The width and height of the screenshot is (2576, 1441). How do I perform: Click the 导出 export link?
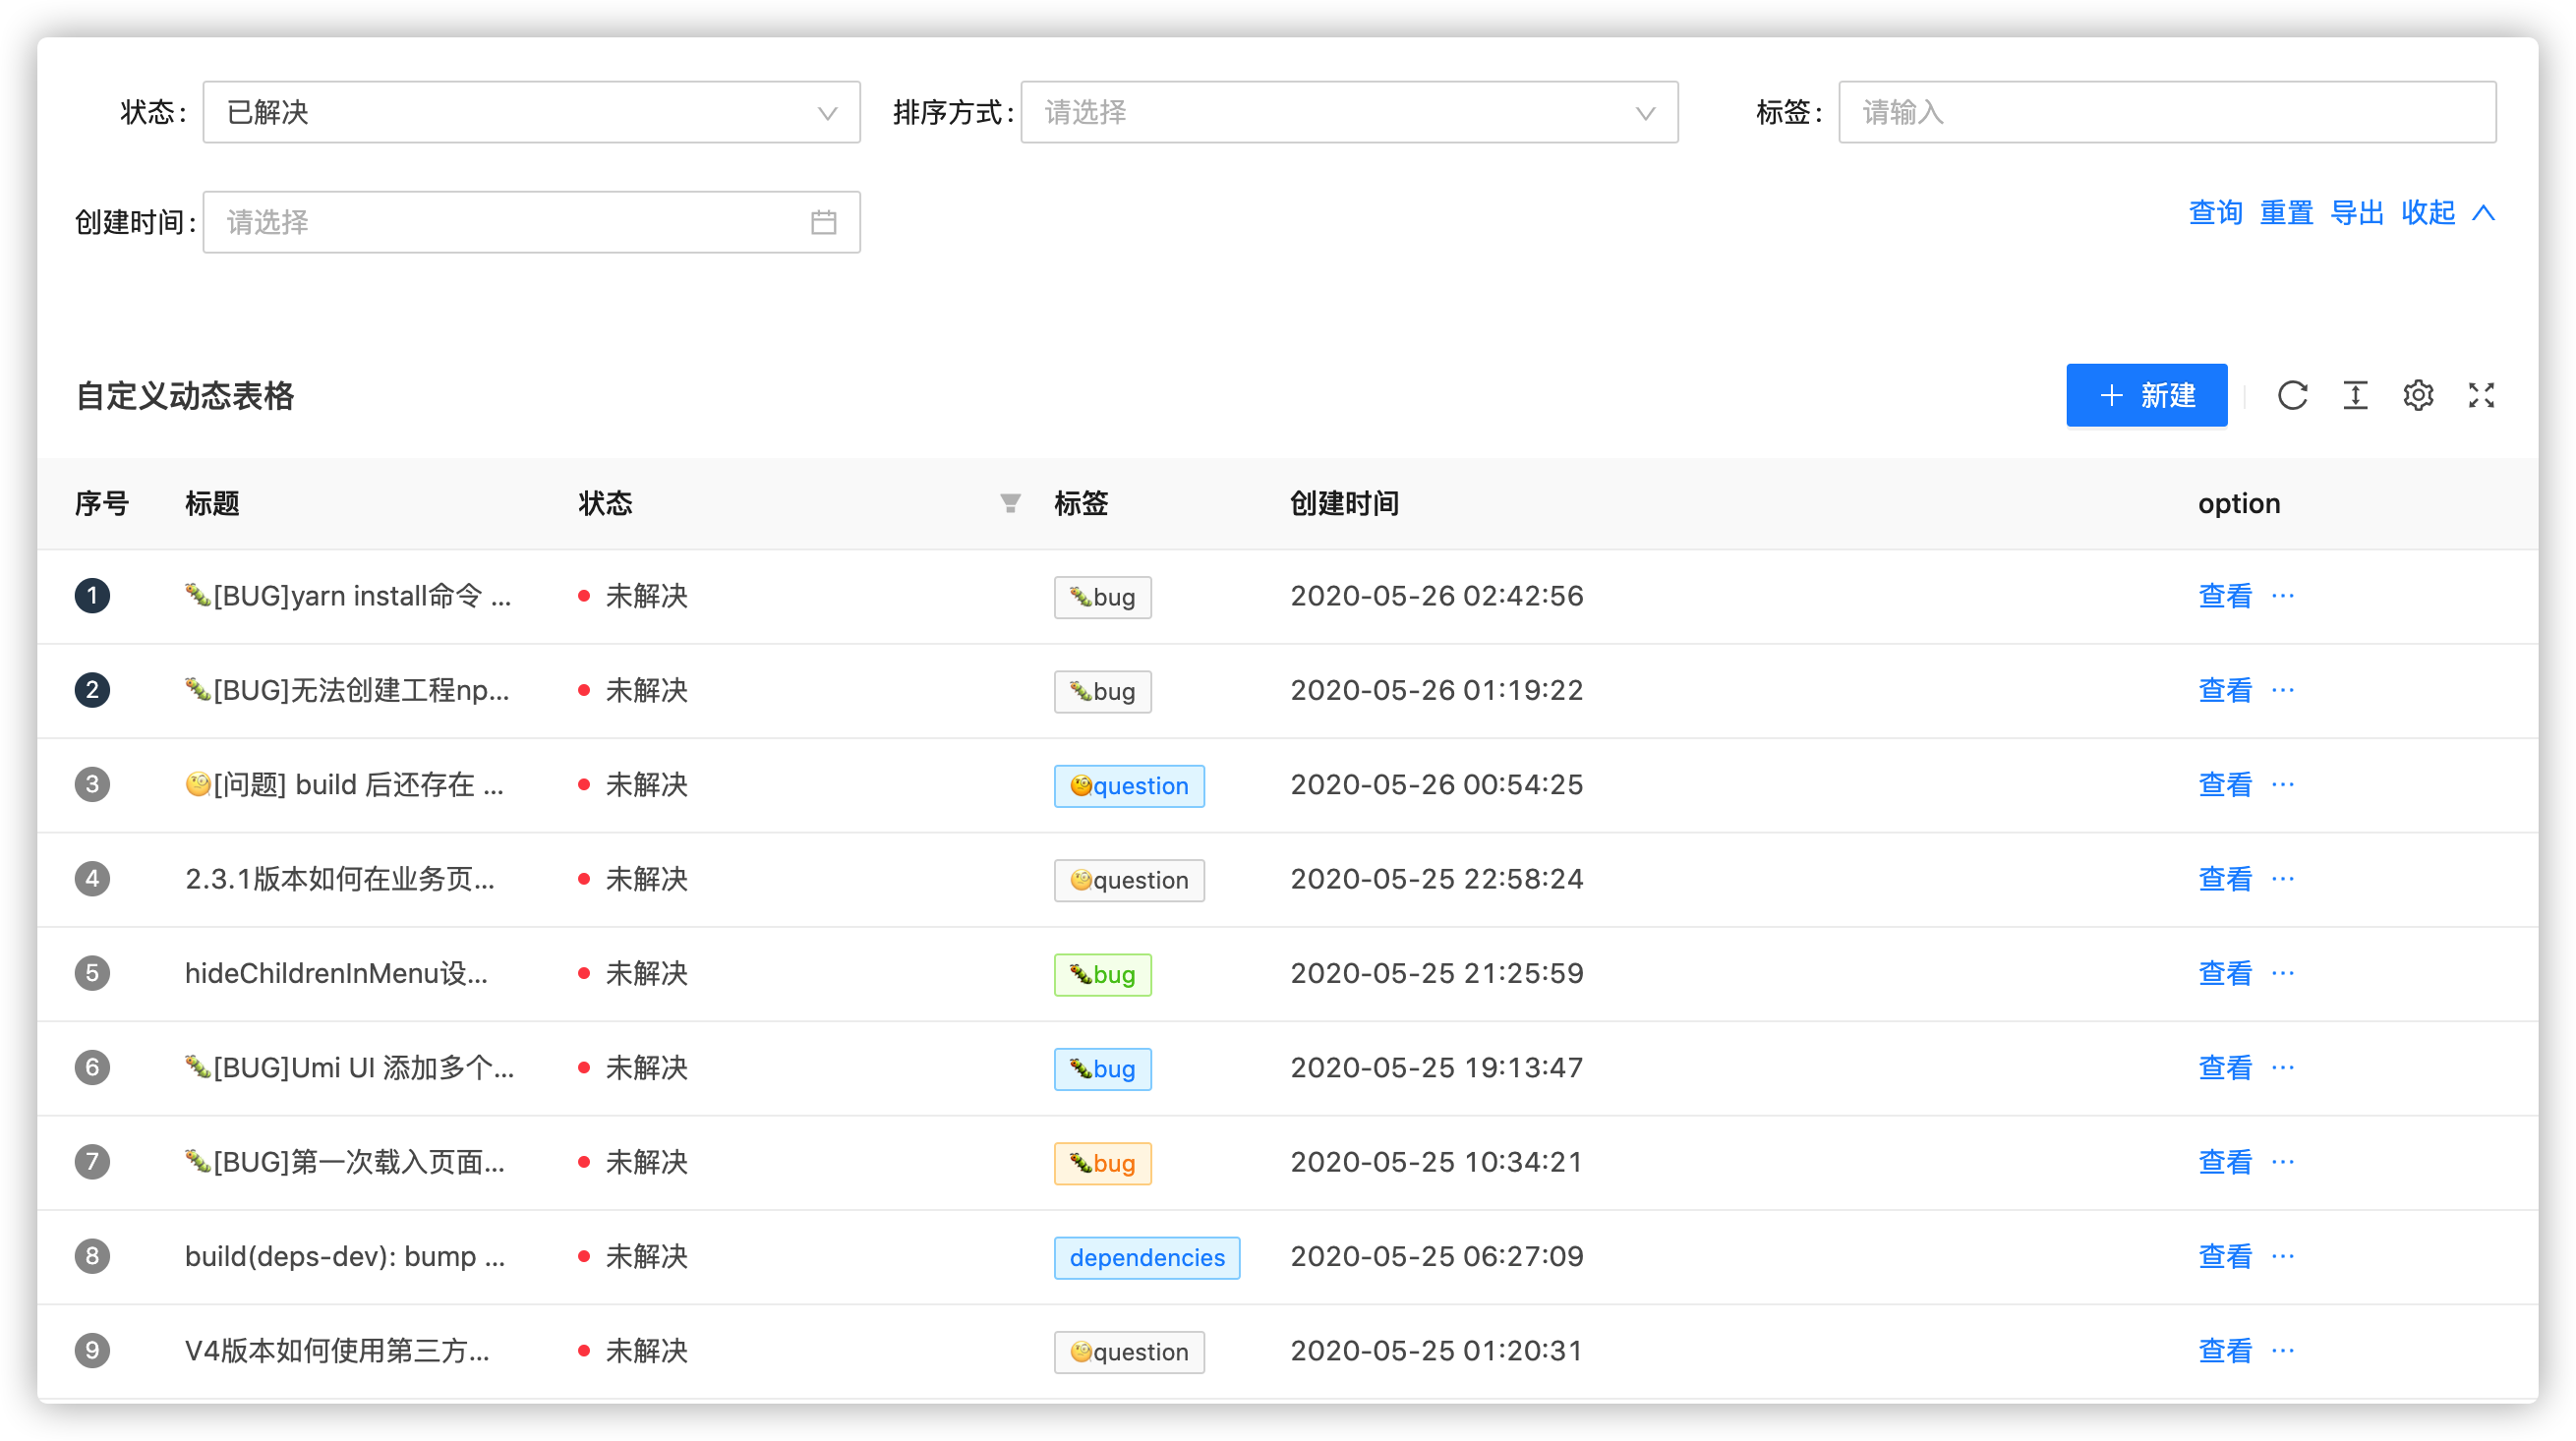click(2357, 213)
